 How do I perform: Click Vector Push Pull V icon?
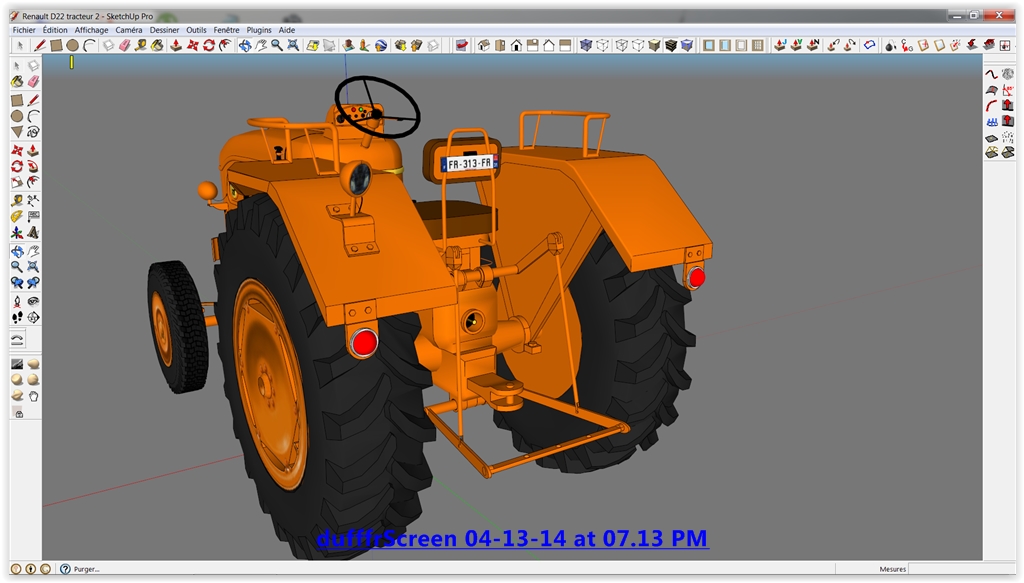tap(796, 45)
